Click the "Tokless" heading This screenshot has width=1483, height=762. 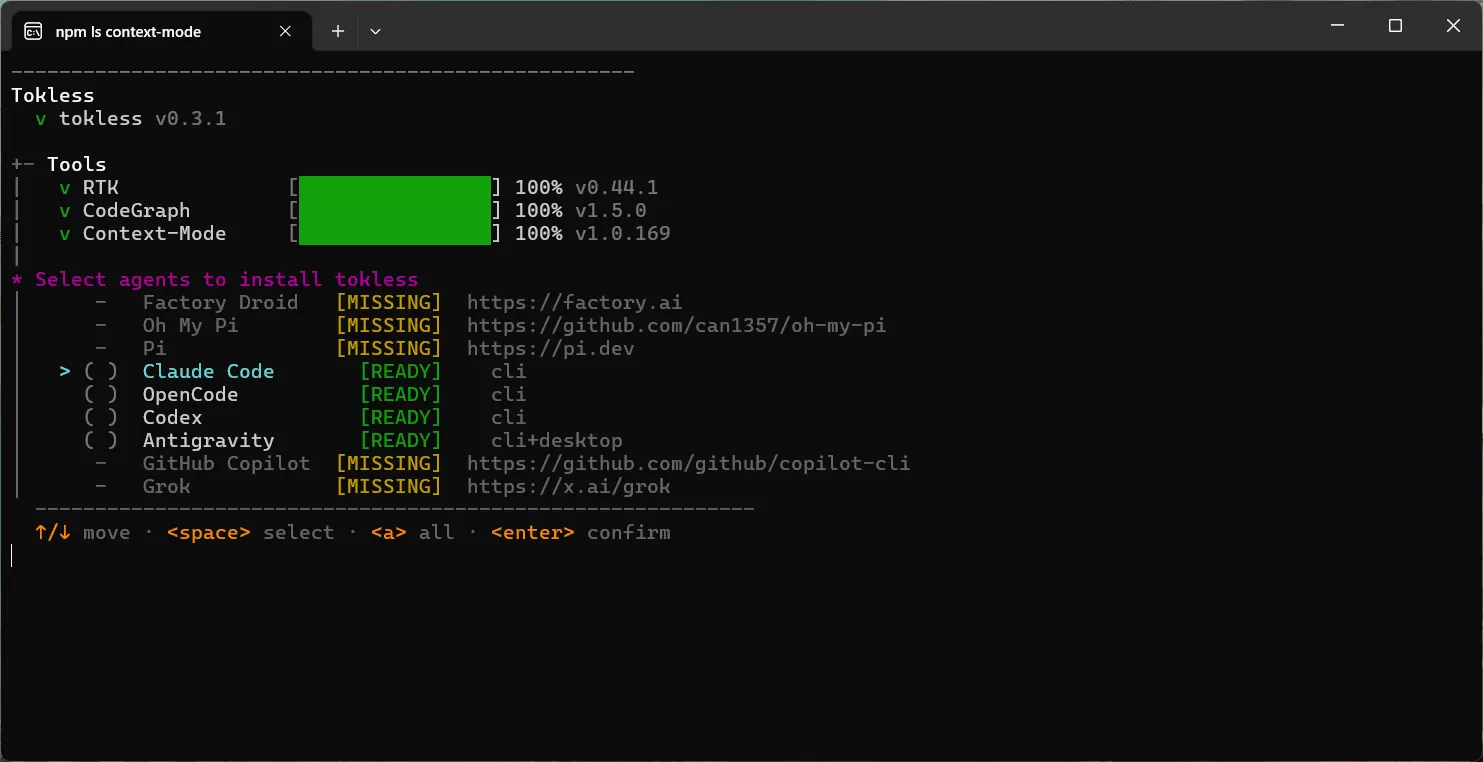click(x=53, y=95)
